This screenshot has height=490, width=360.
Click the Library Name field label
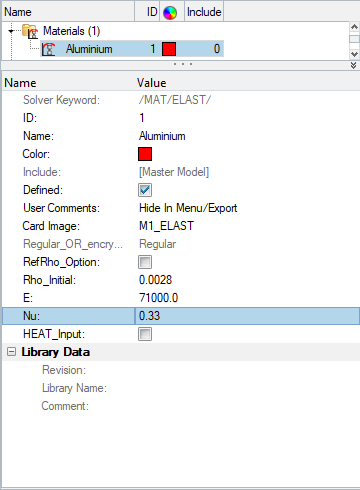74,388
